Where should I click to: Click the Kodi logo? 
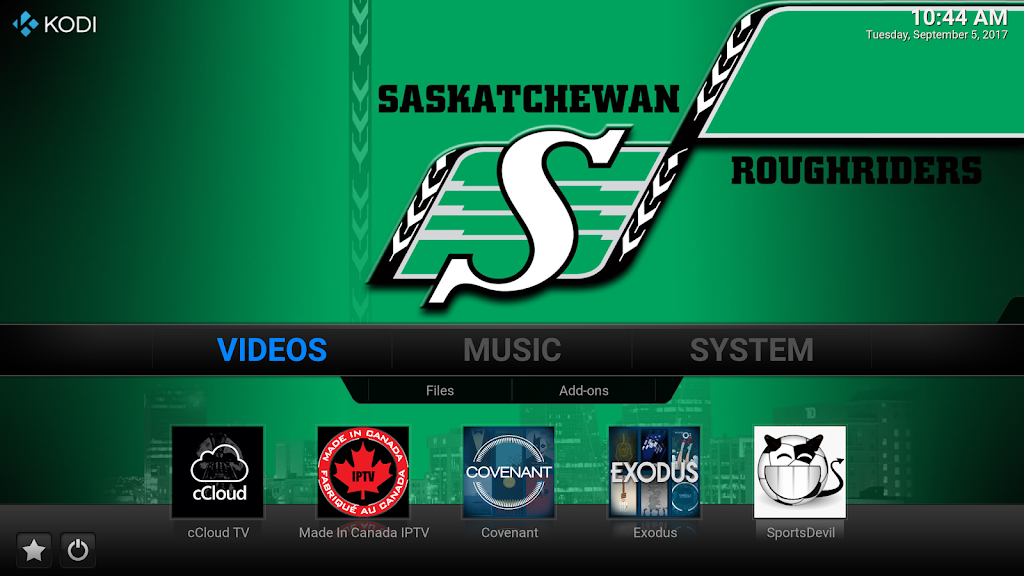click(54, 24)
